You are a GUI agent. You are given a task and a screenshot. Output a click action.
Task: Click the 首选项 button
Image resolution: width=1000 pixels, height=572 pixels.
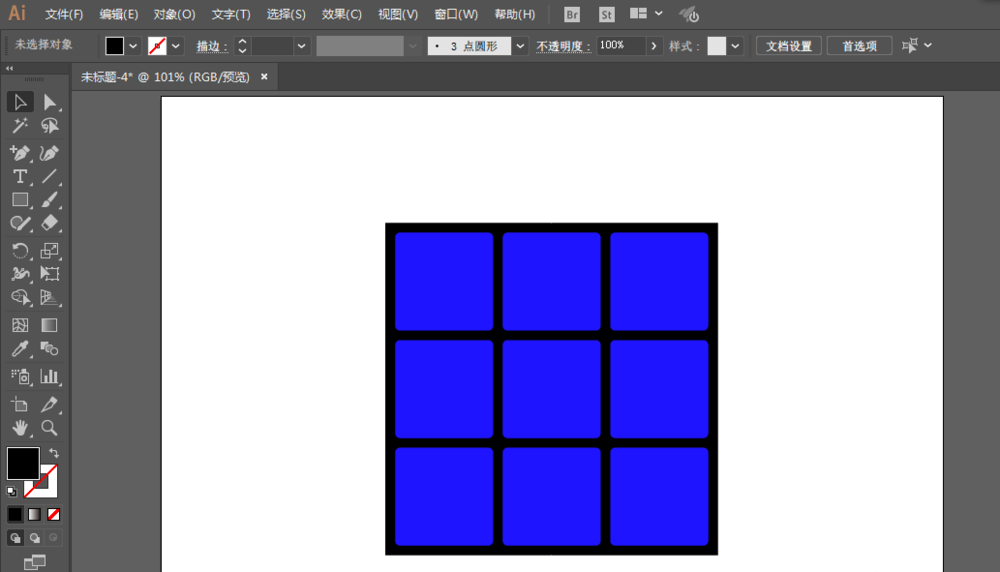coord(859,46)
